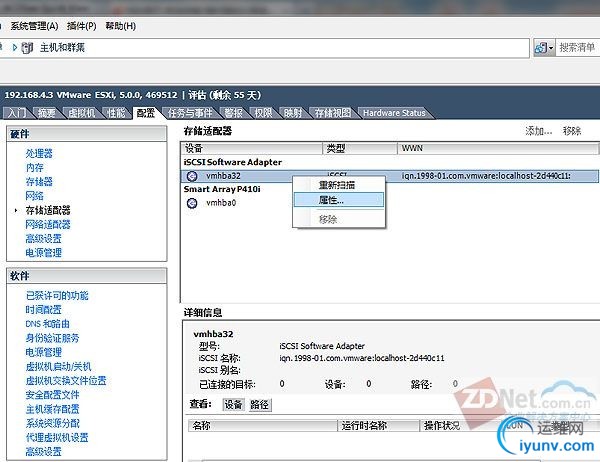Sort by the WWN column header
Image resolution: width=600 pixels, height=462 pixels.
click(x=498, y=148)
